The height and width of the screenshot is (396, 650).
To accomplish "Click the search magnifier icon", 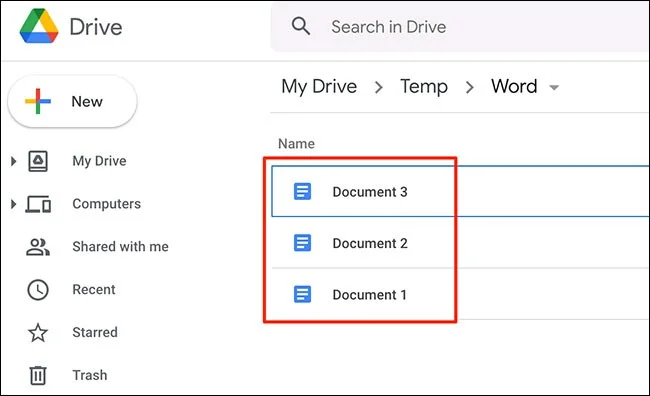I will (301, 26).
